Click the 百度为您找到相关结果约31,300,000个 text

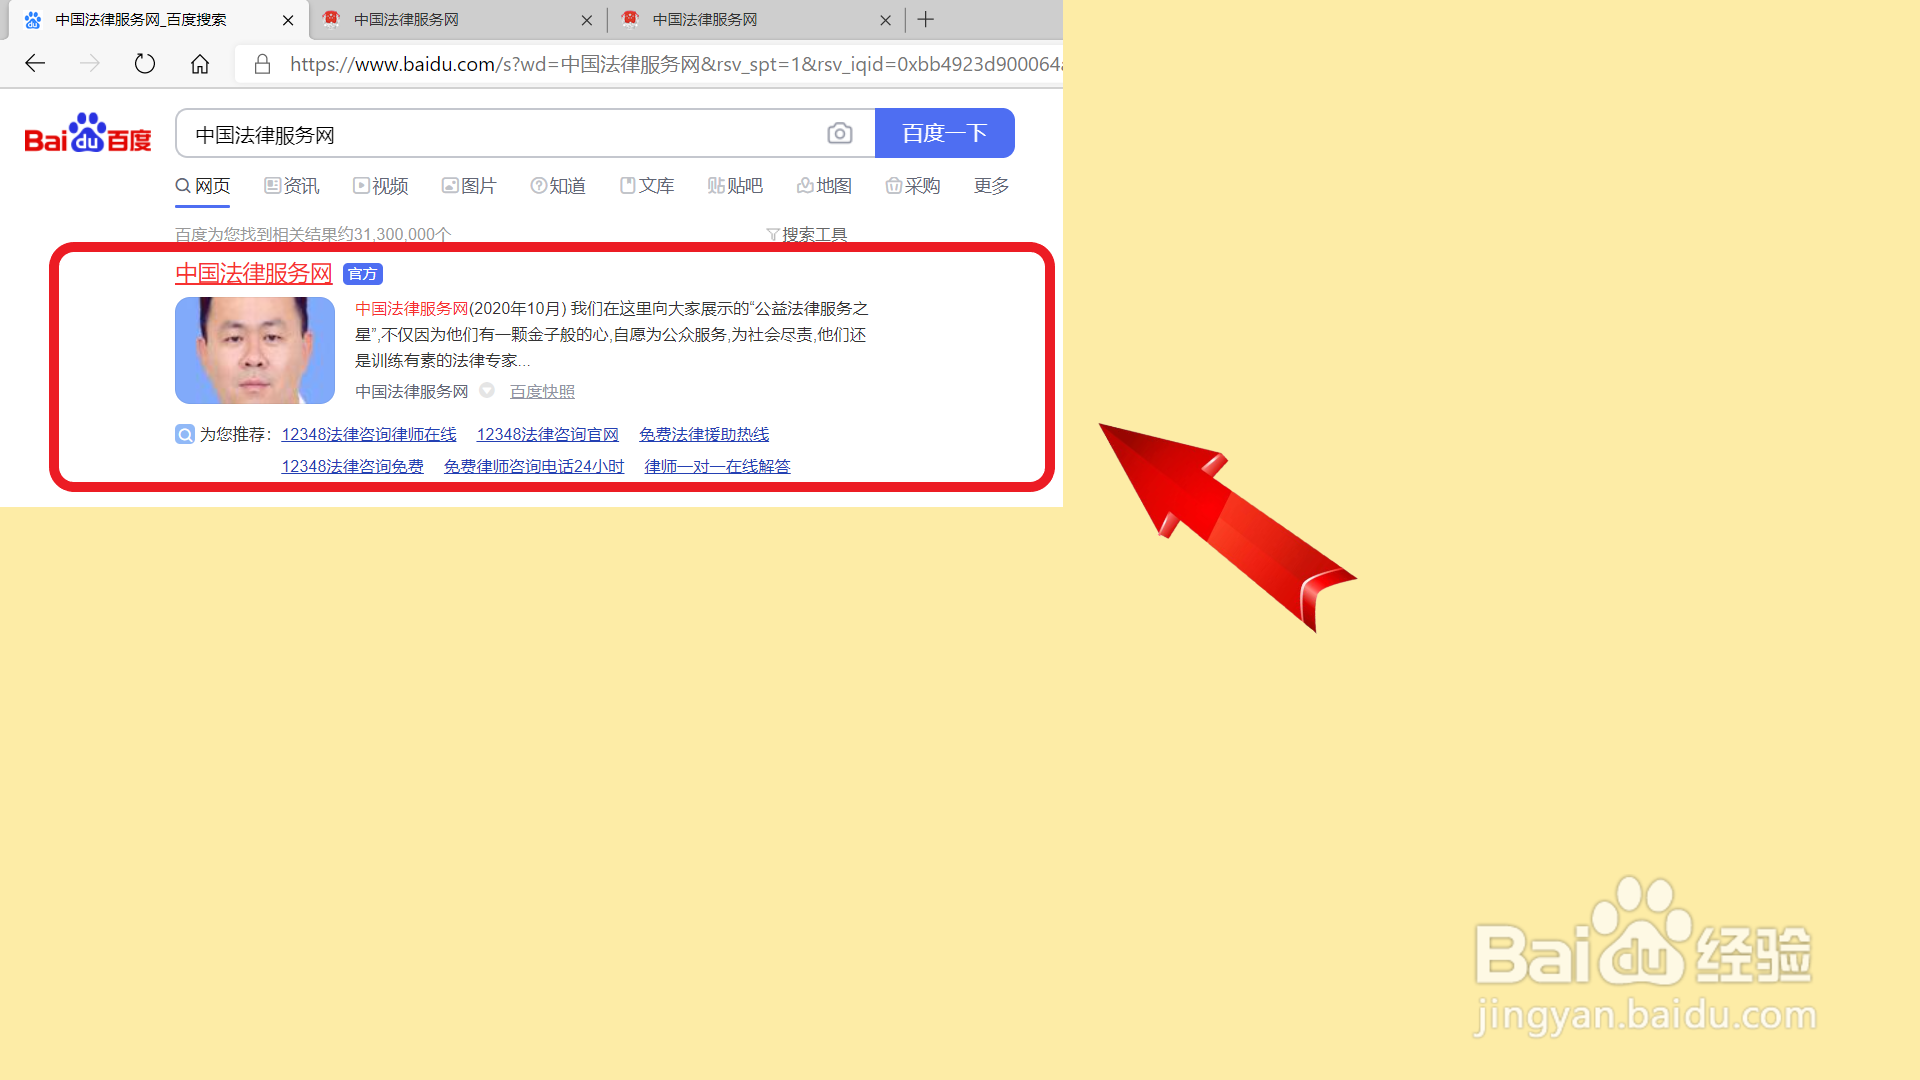point(313,234)
